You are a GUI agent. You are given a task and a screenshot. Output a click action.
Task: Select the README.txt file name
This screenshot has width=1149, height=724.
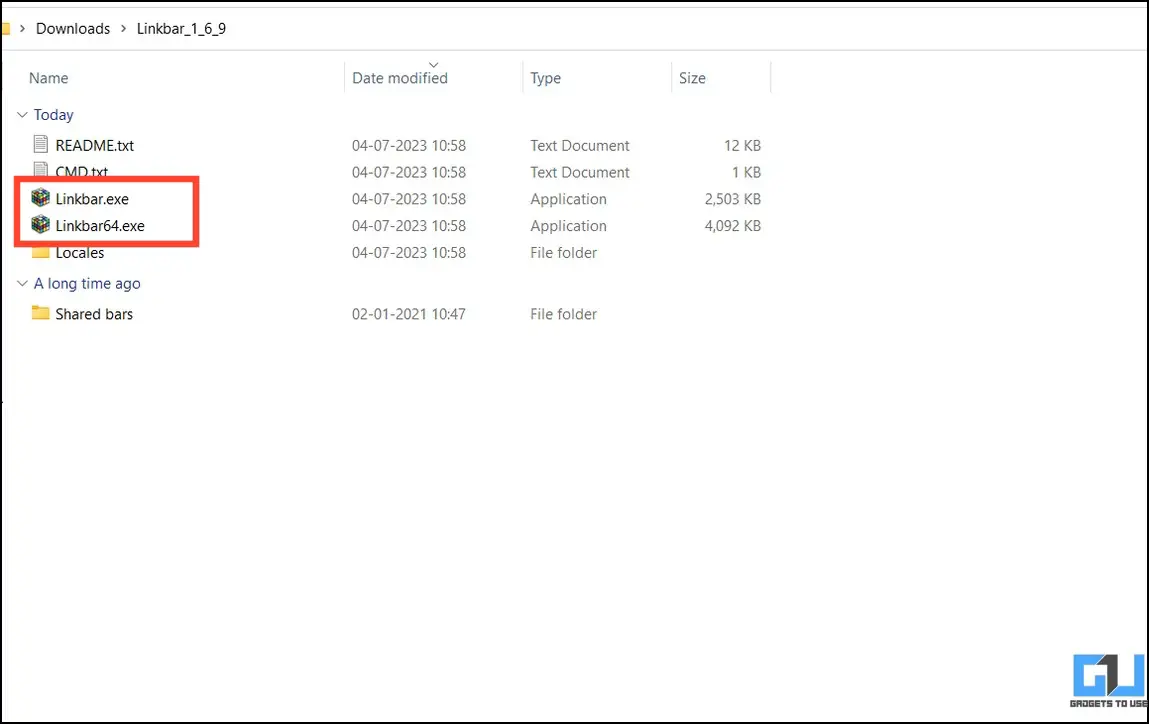pos(95,145)
